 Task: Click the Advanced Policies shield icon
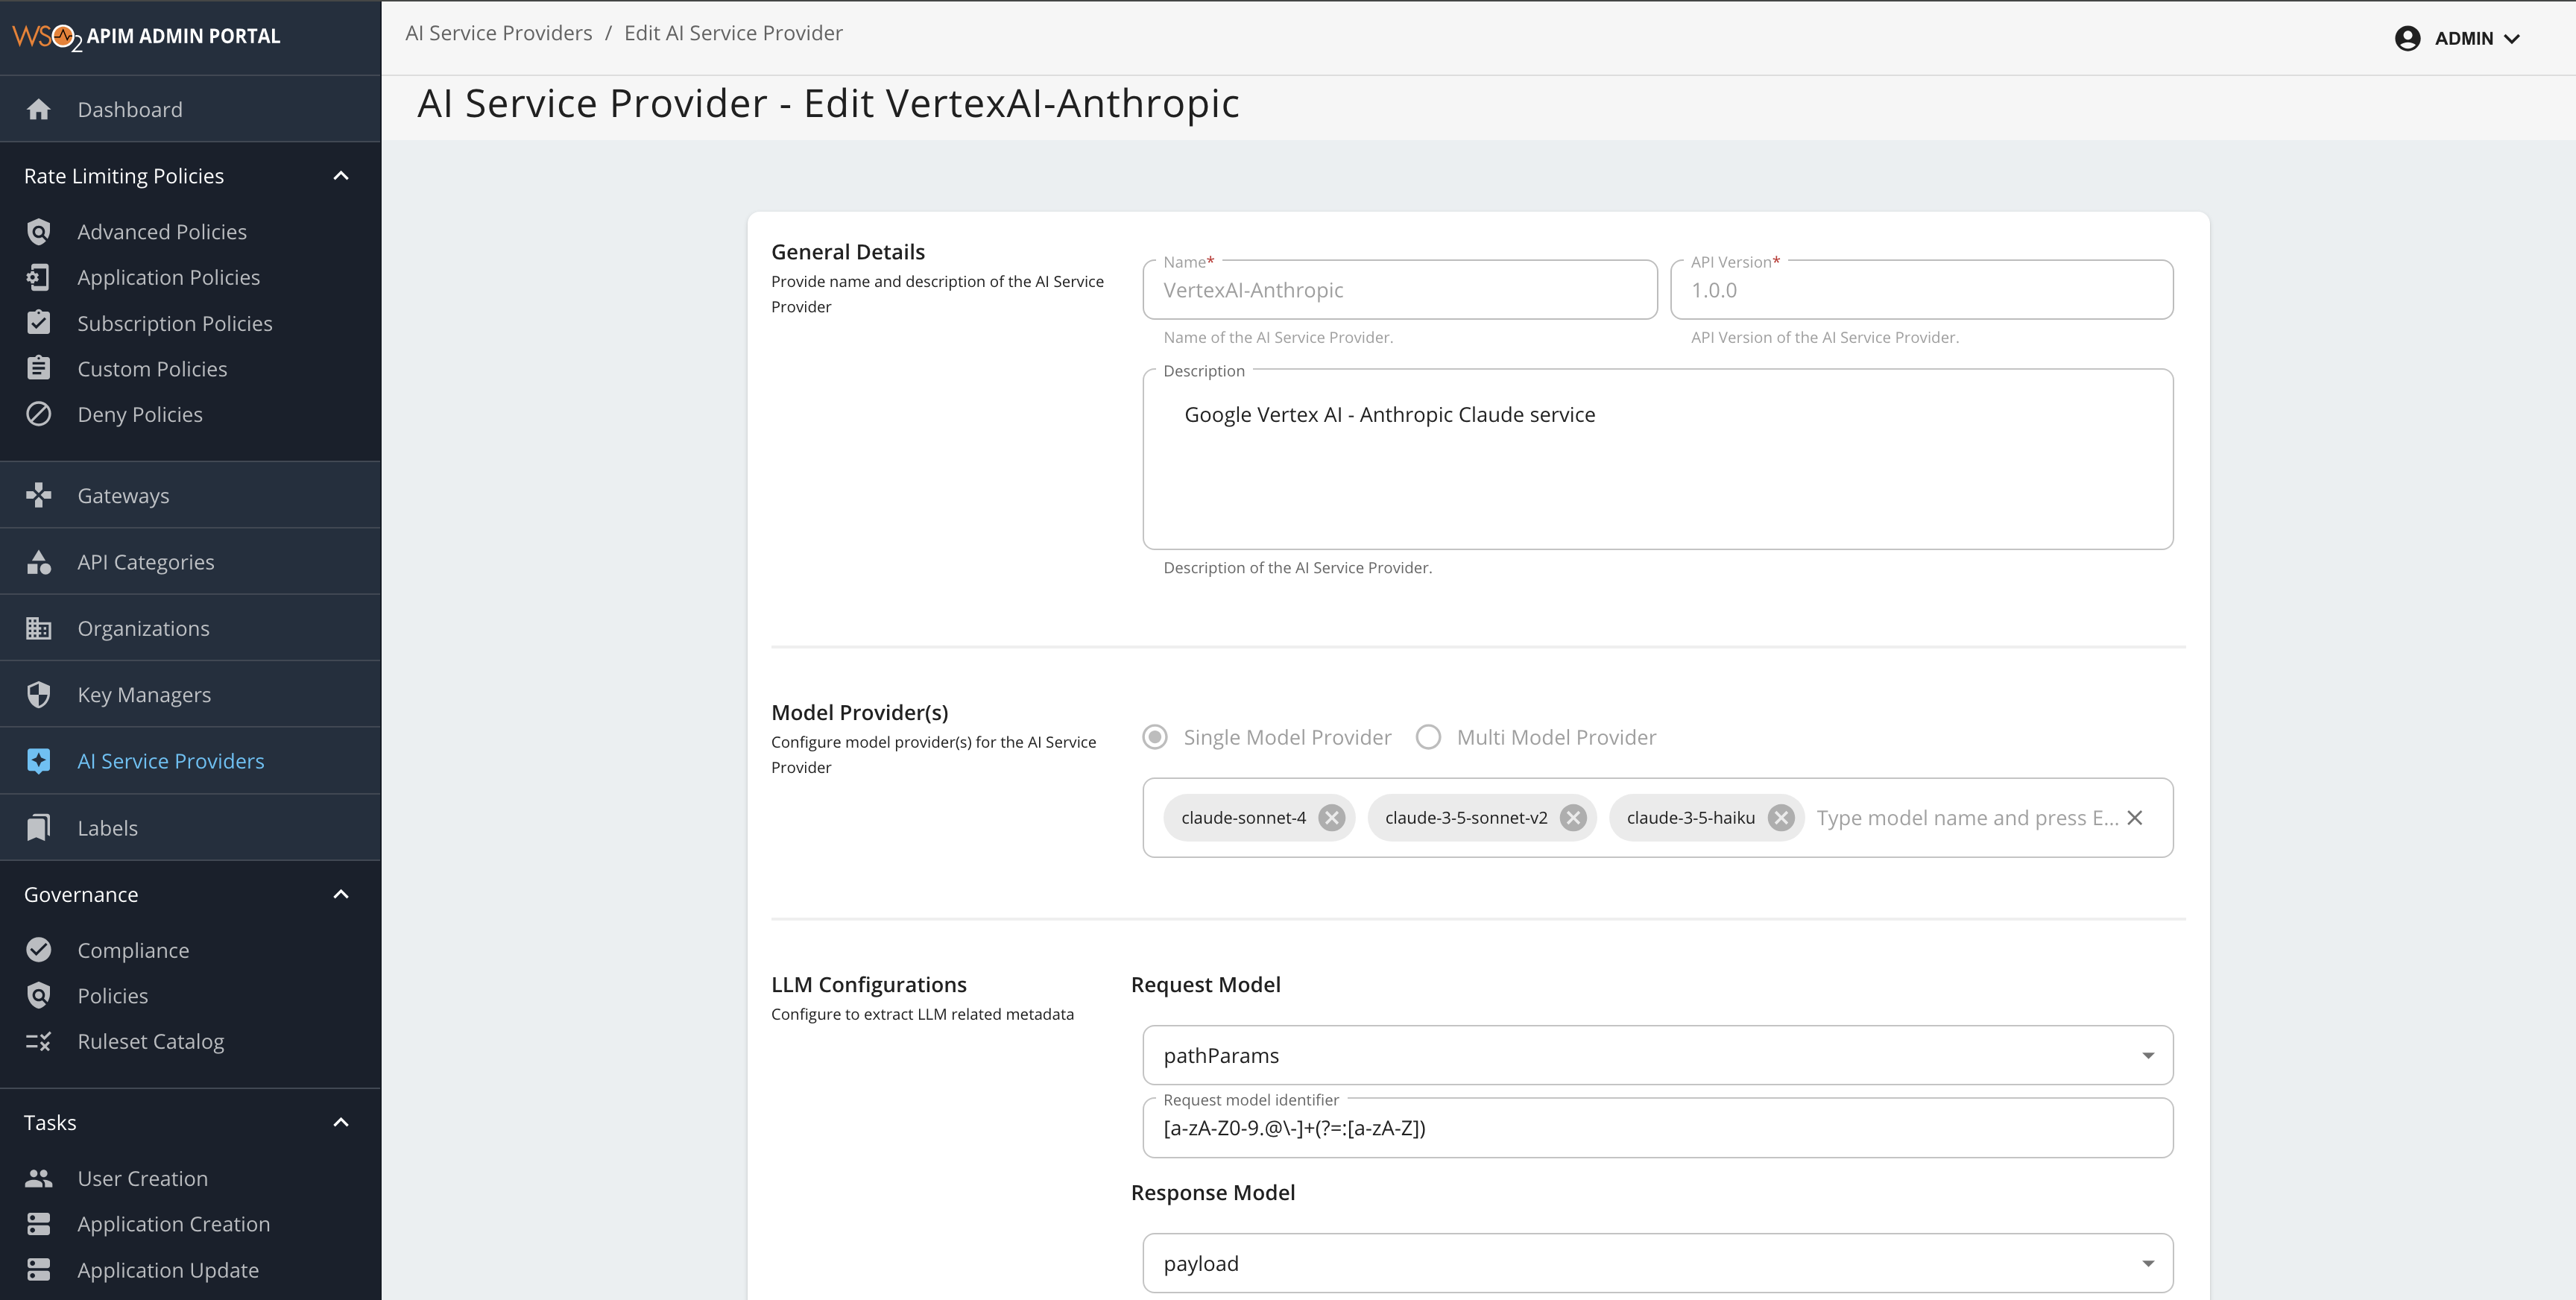coord(39,232)
